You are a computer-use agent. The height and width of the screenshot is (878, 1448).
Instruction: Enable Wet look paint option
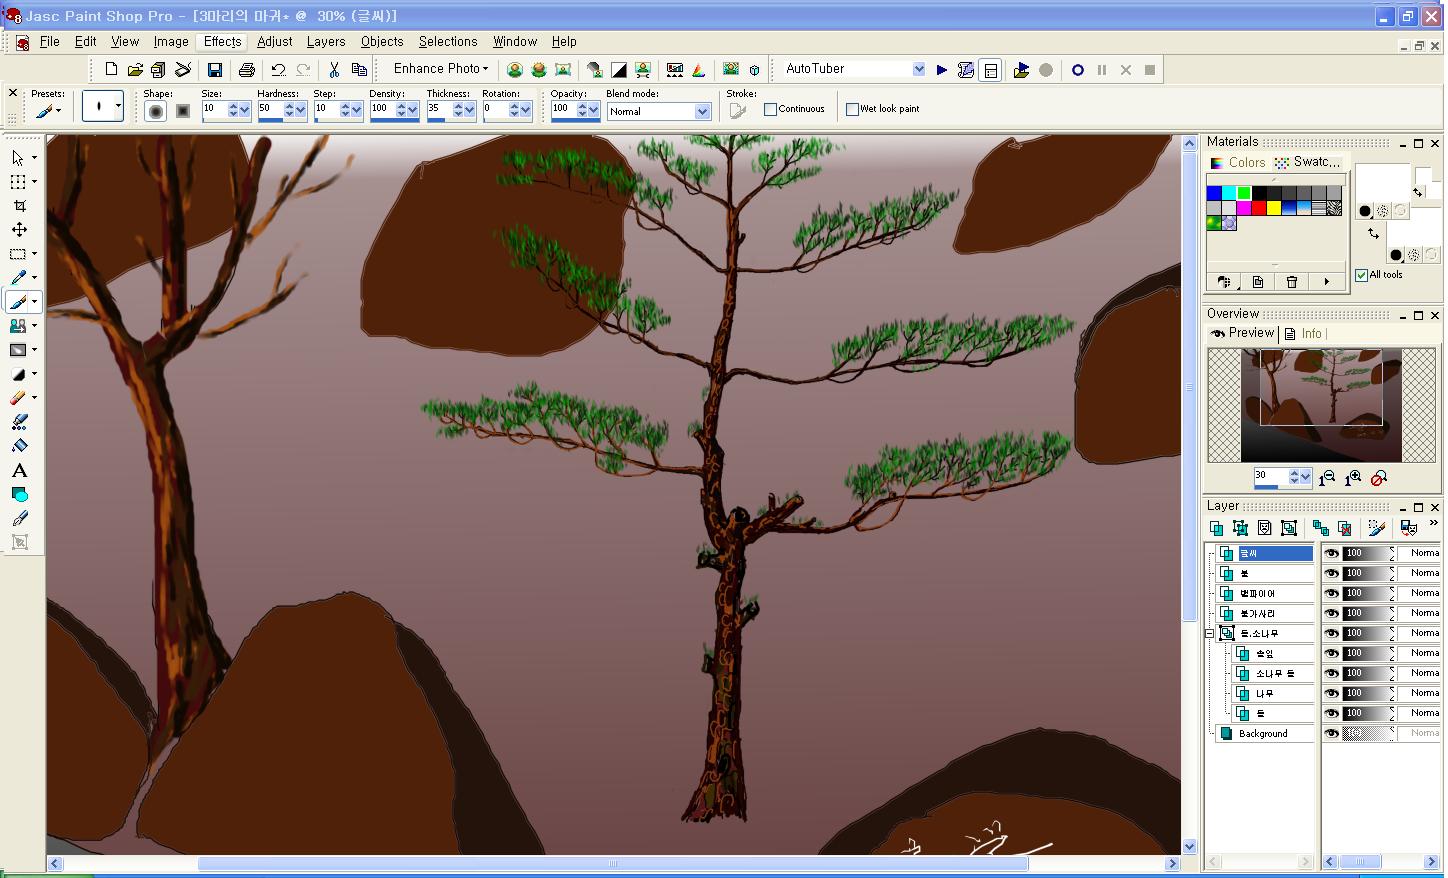[852, 110]
